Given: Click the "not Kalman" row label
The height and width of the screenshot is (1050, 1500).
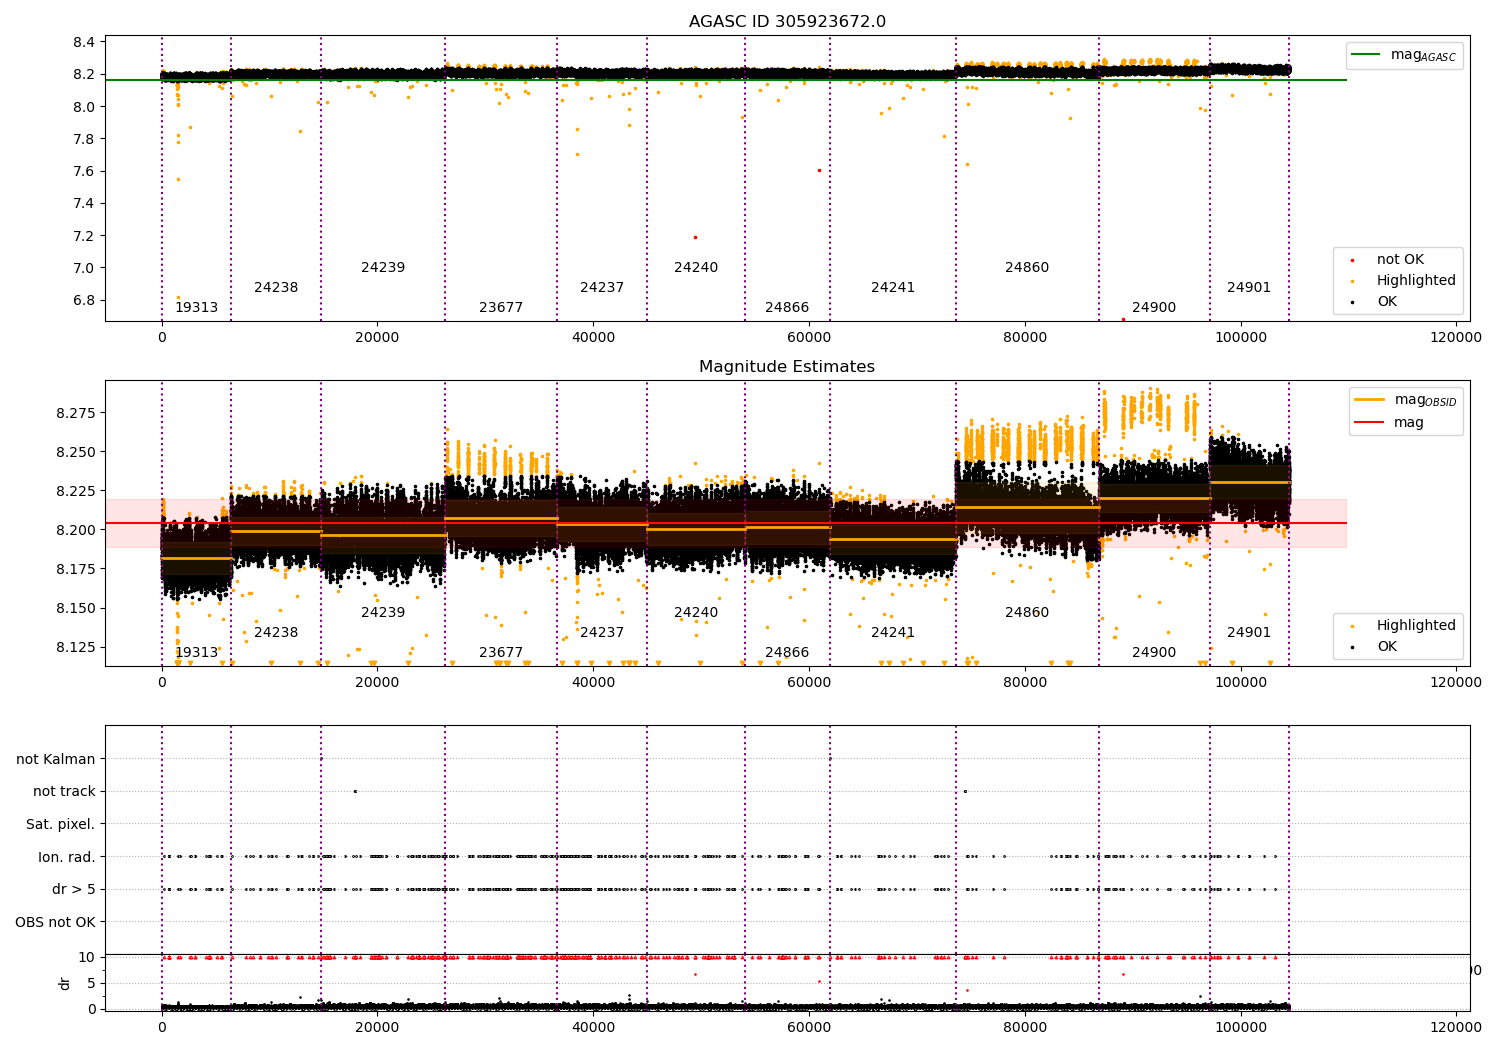Looking at the screenshot, I should pos(56,759).
